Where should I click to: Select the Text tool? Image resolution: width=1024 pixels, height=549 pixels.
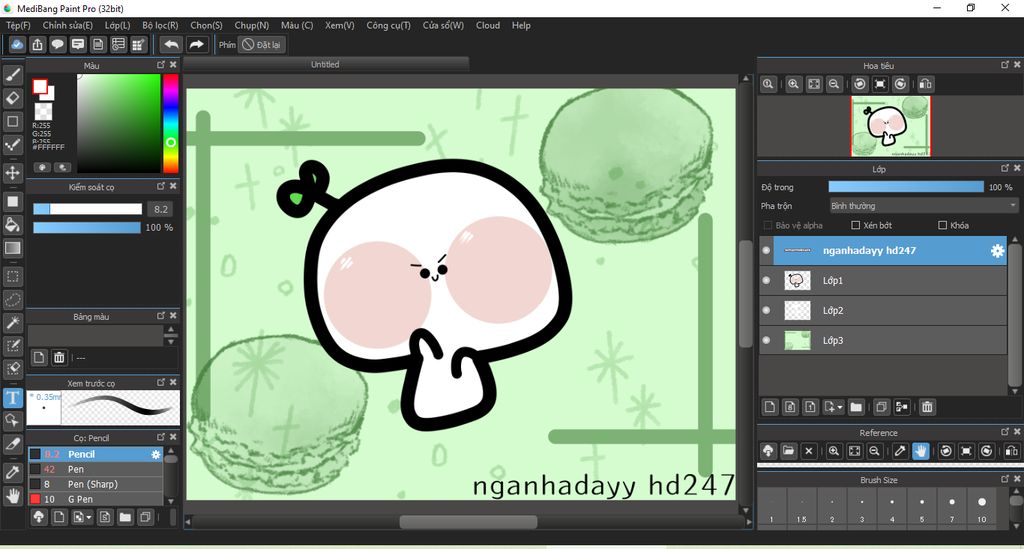[12, 398]
